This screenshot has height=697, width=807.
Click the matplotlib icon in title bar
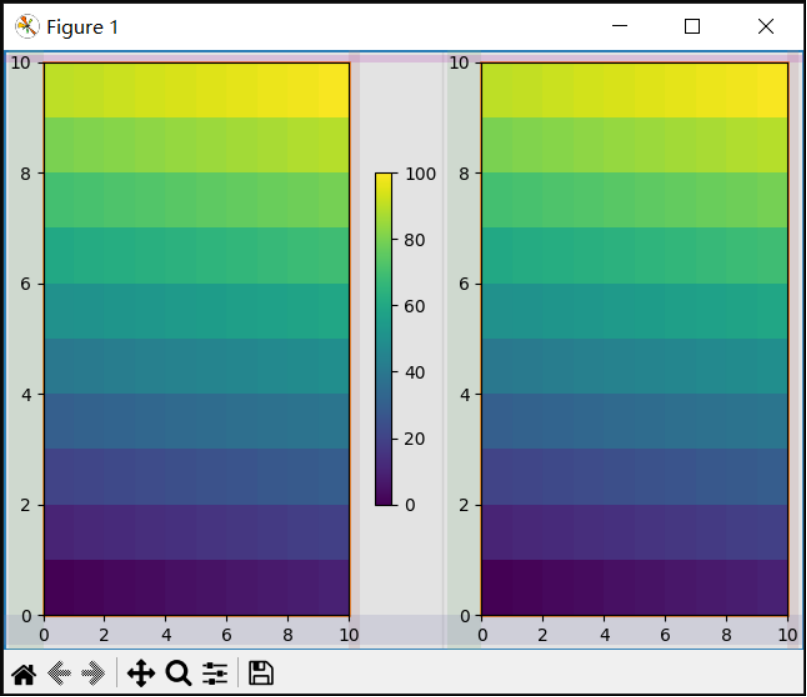tap(27, 26)
